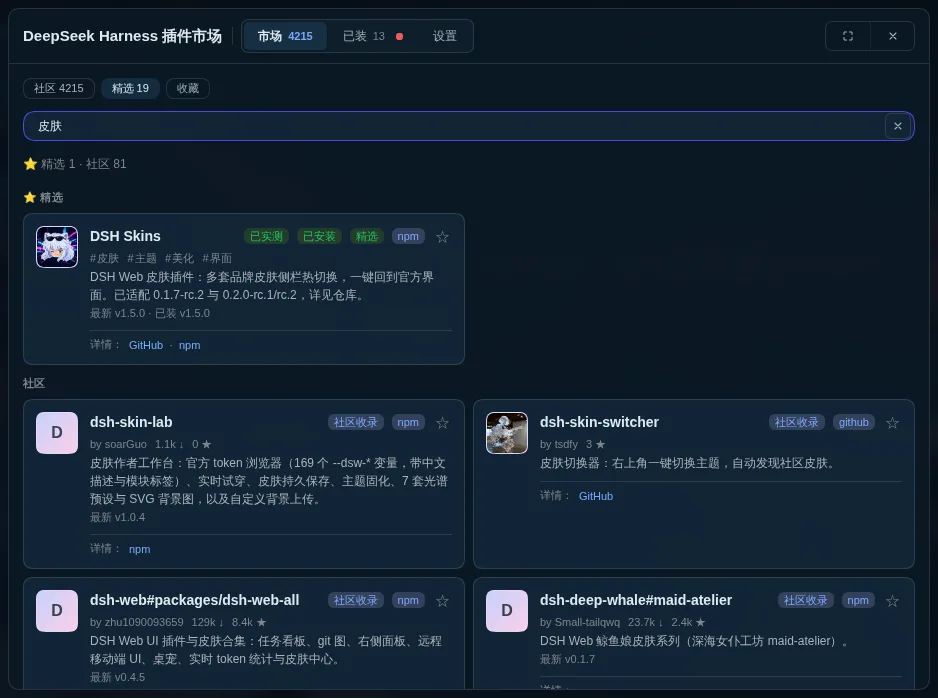Star dsh-deep-whale#maid-atelier plugin
This screenshot has height=698, width=938.
[x=892, y=601]
